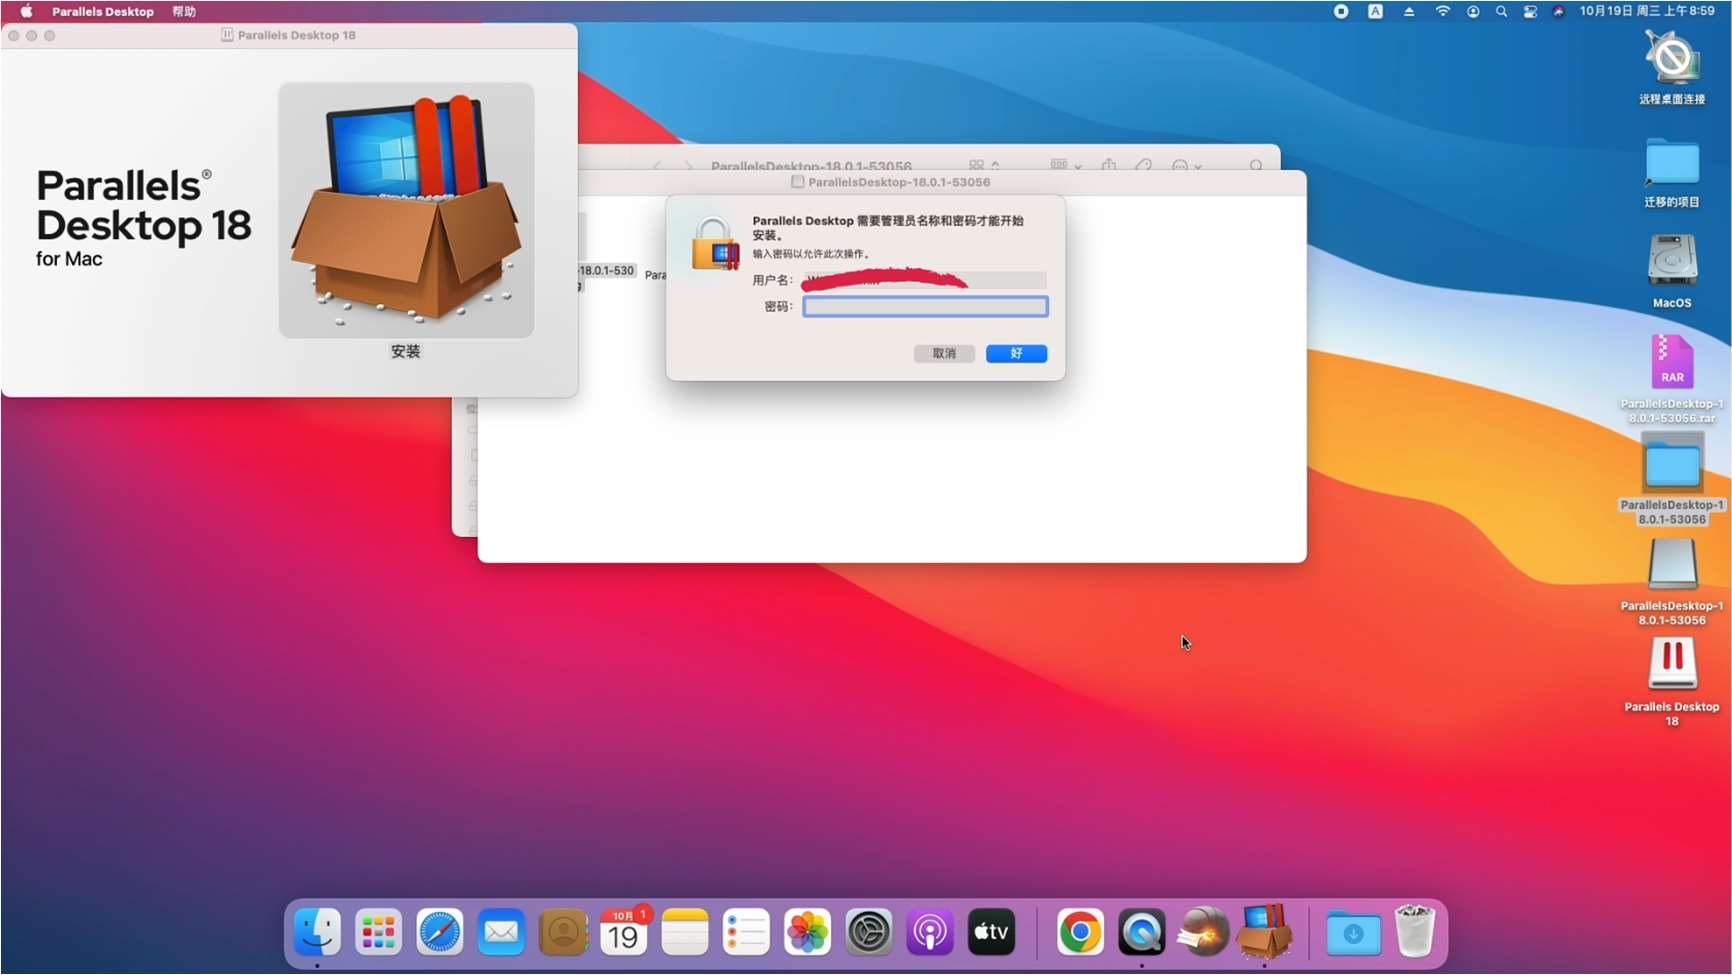Launch Safari from the Dock
1732x975 pixels.
(x=440, y=933)
